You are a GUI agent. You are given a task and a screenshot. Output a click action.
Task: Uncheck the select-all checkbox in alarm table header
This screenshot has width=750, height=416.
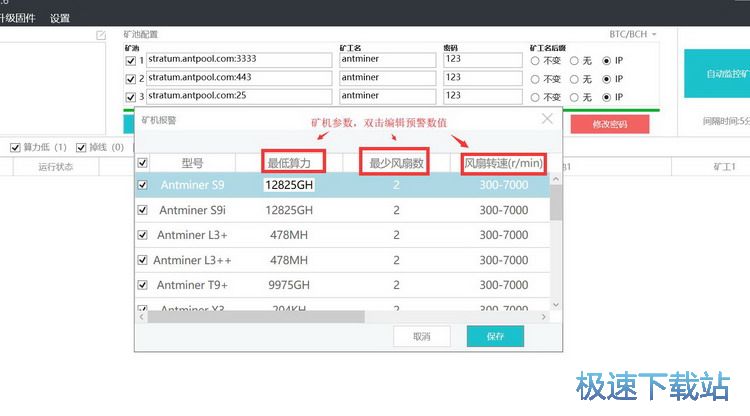tap(143, 163)
